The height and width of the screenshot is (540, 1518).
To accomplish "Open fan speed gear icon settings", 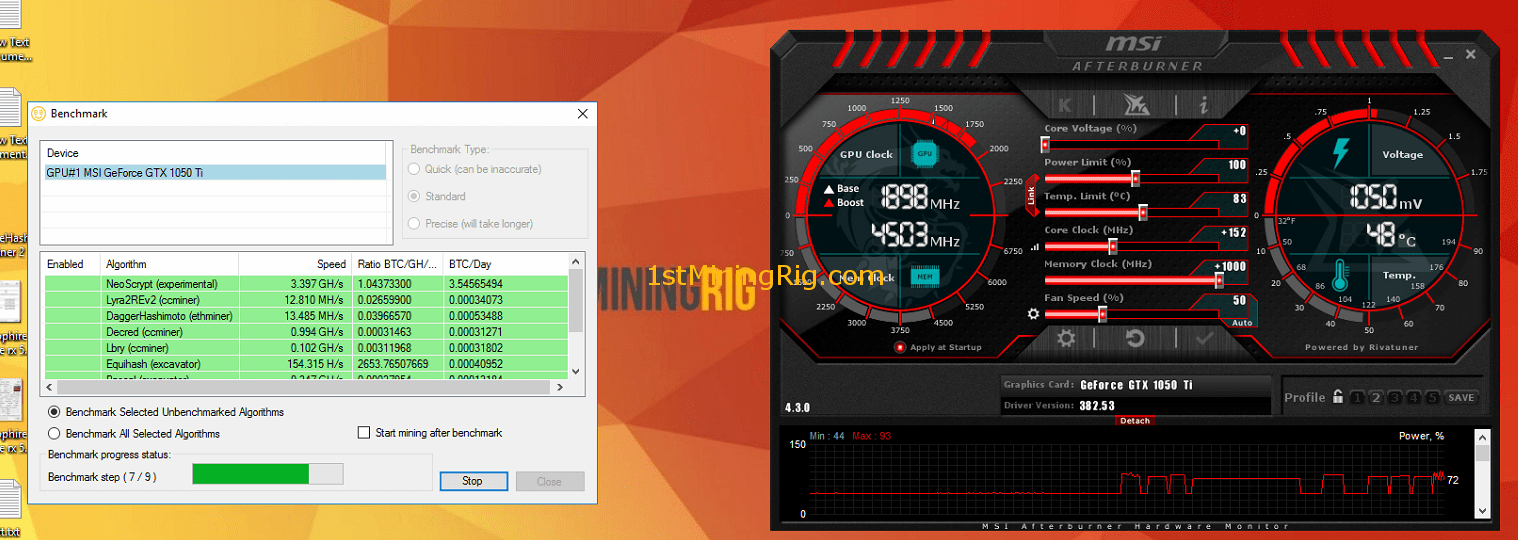I will [1034, 314].
